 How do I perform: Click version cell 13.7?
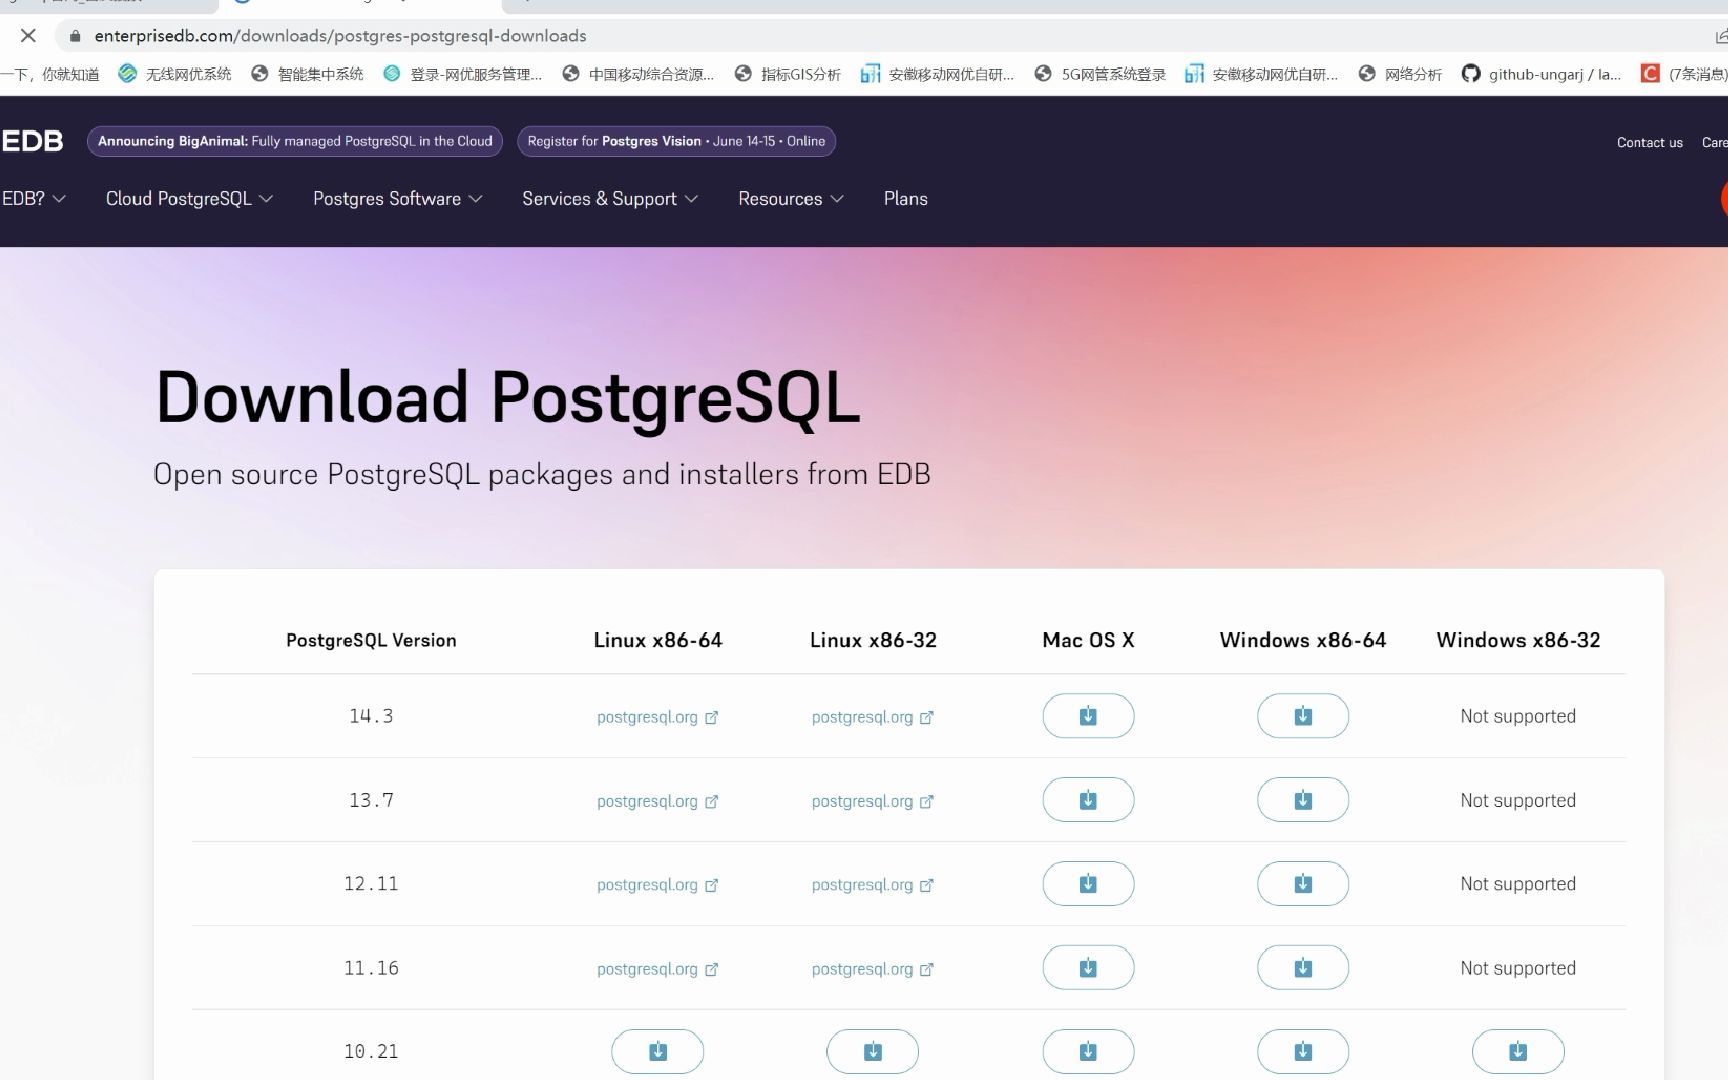(371, 800)
